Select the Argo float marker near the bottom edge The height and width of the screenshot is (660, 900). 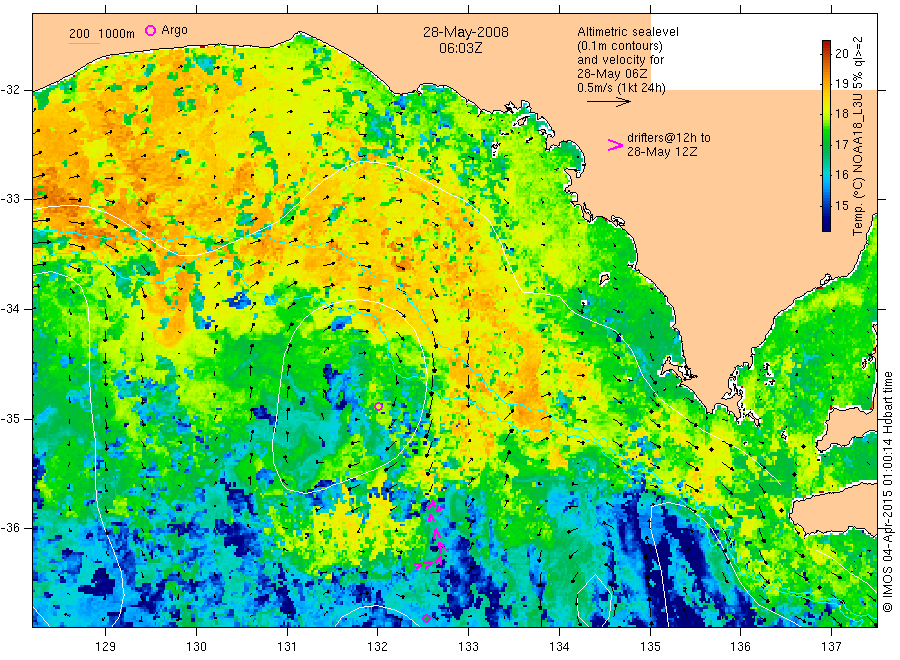tap(426, 618)
